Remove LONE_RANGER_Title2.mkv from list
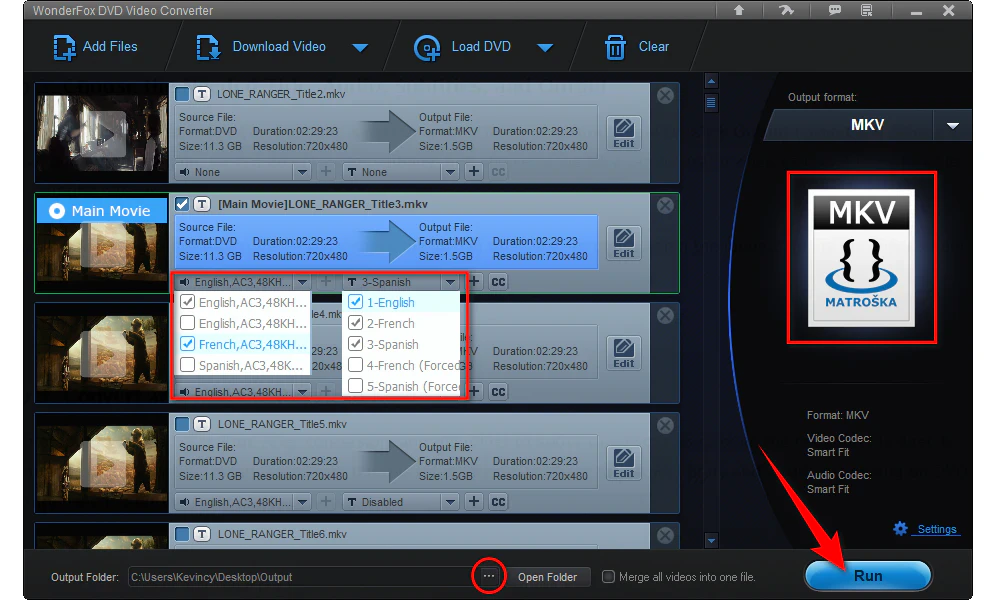The height and width of the screenshot is (600, 1000). click(665, 96)
